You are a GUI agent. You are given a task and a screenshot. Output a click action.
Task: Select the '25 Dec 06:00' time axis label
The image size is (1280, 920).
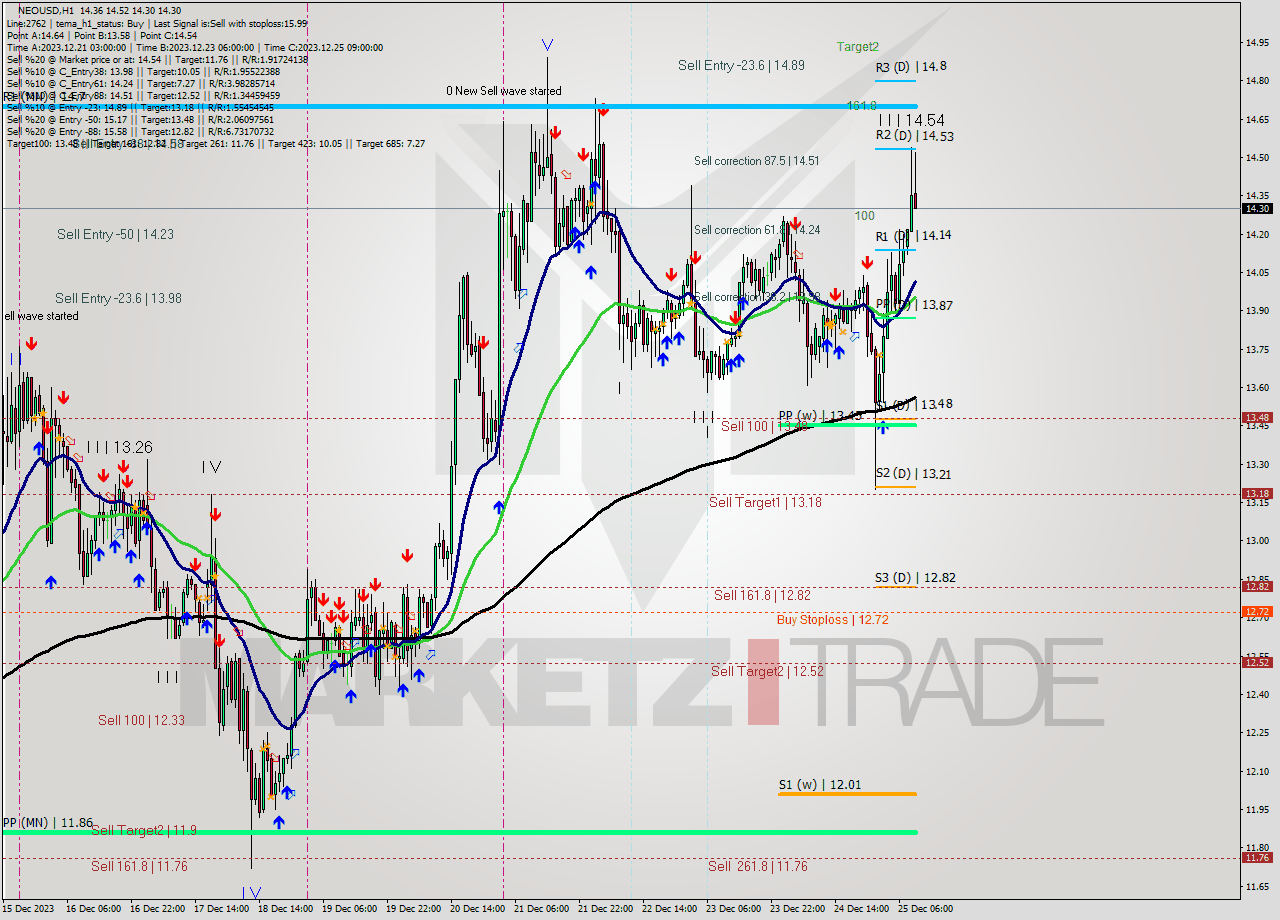pyautogui.click(x=925, y=909)
